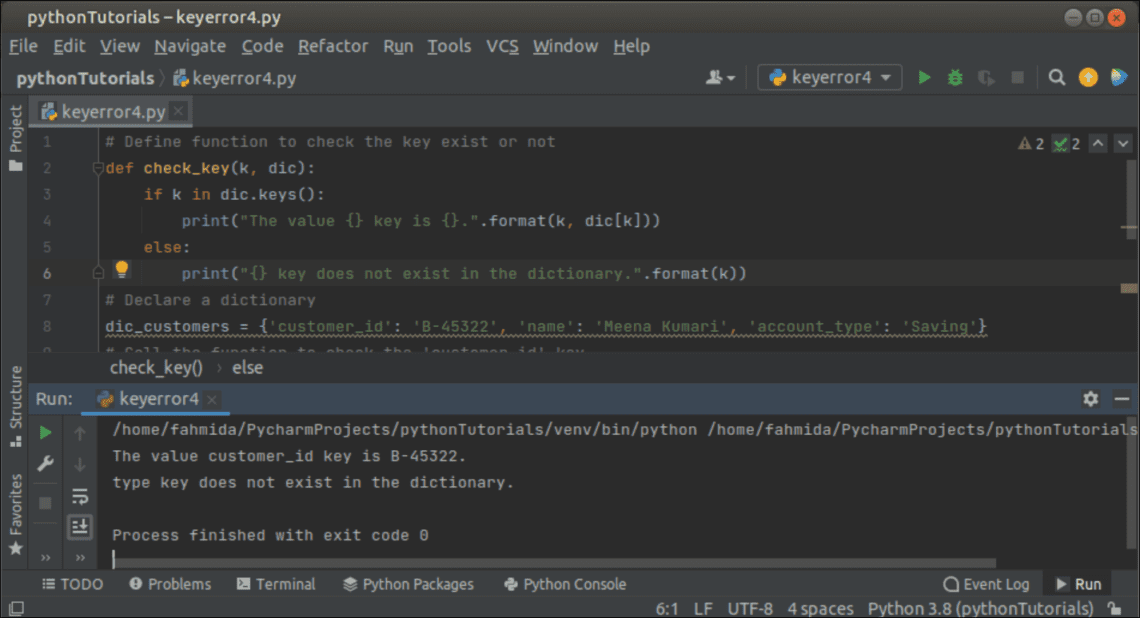Click keyerror4.py breadcrumb in navigation bar
This screenshot has height=618, width=1140.
[x=235, y=78]
